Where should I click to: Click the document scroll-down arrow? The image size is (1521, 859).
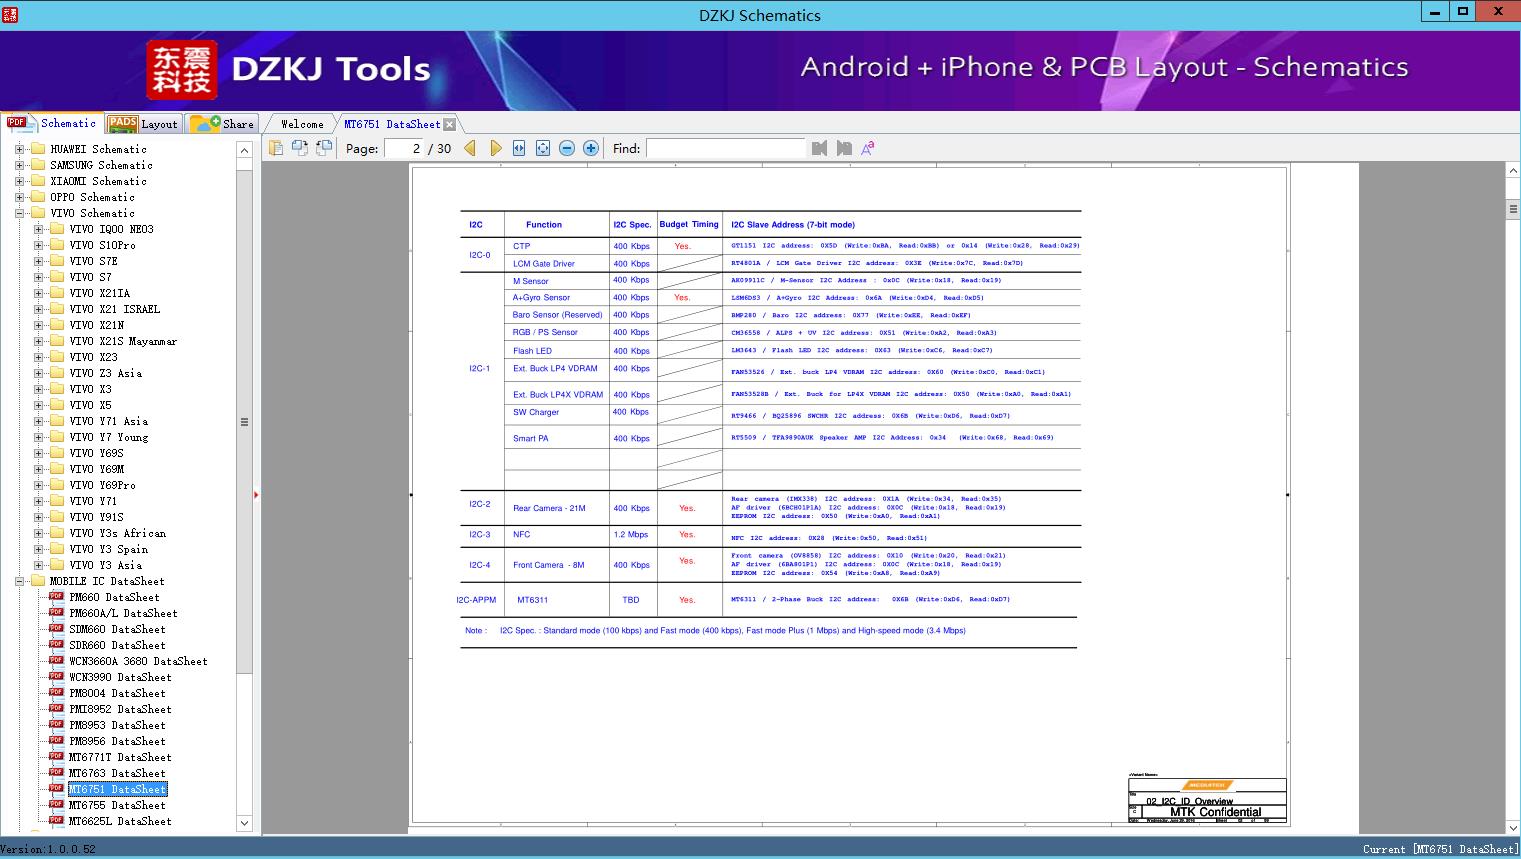click(1513, 827)
